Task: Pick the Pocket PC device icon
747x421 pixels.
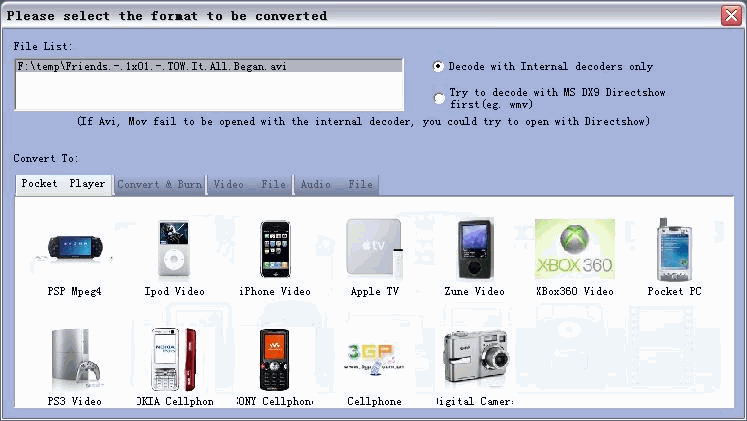Action: 674,250
